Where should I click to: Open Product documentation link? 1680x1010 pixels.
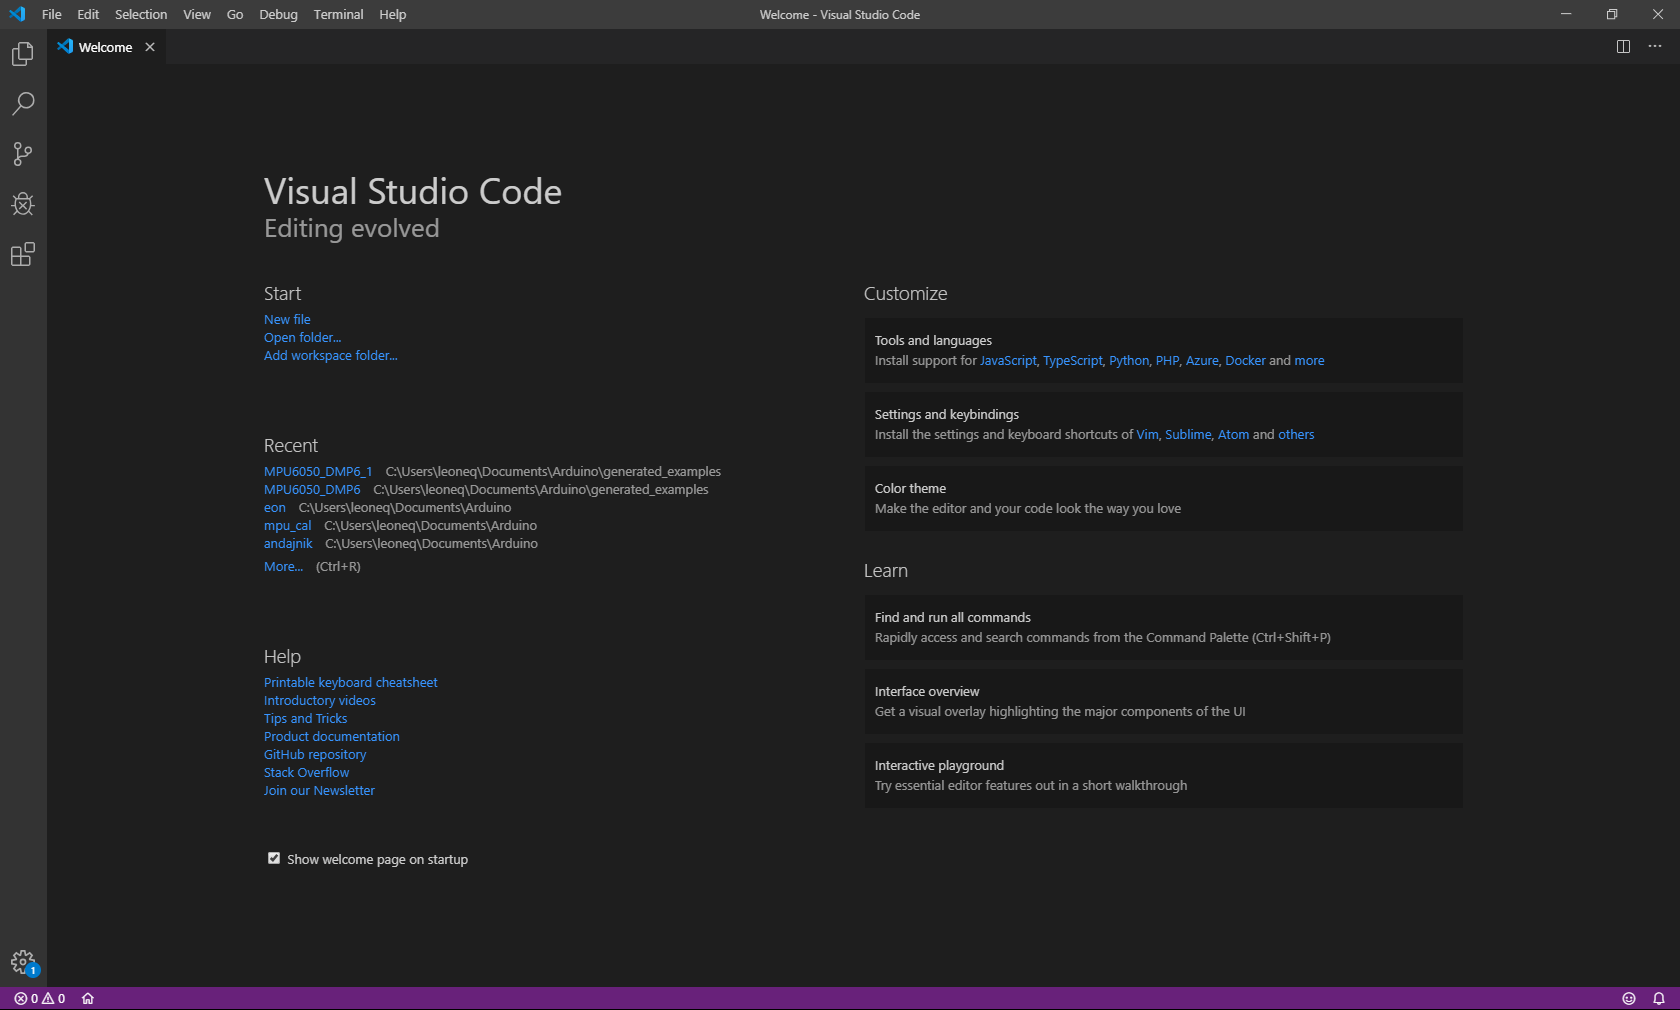pyautogui.click(x=332, y=736)
